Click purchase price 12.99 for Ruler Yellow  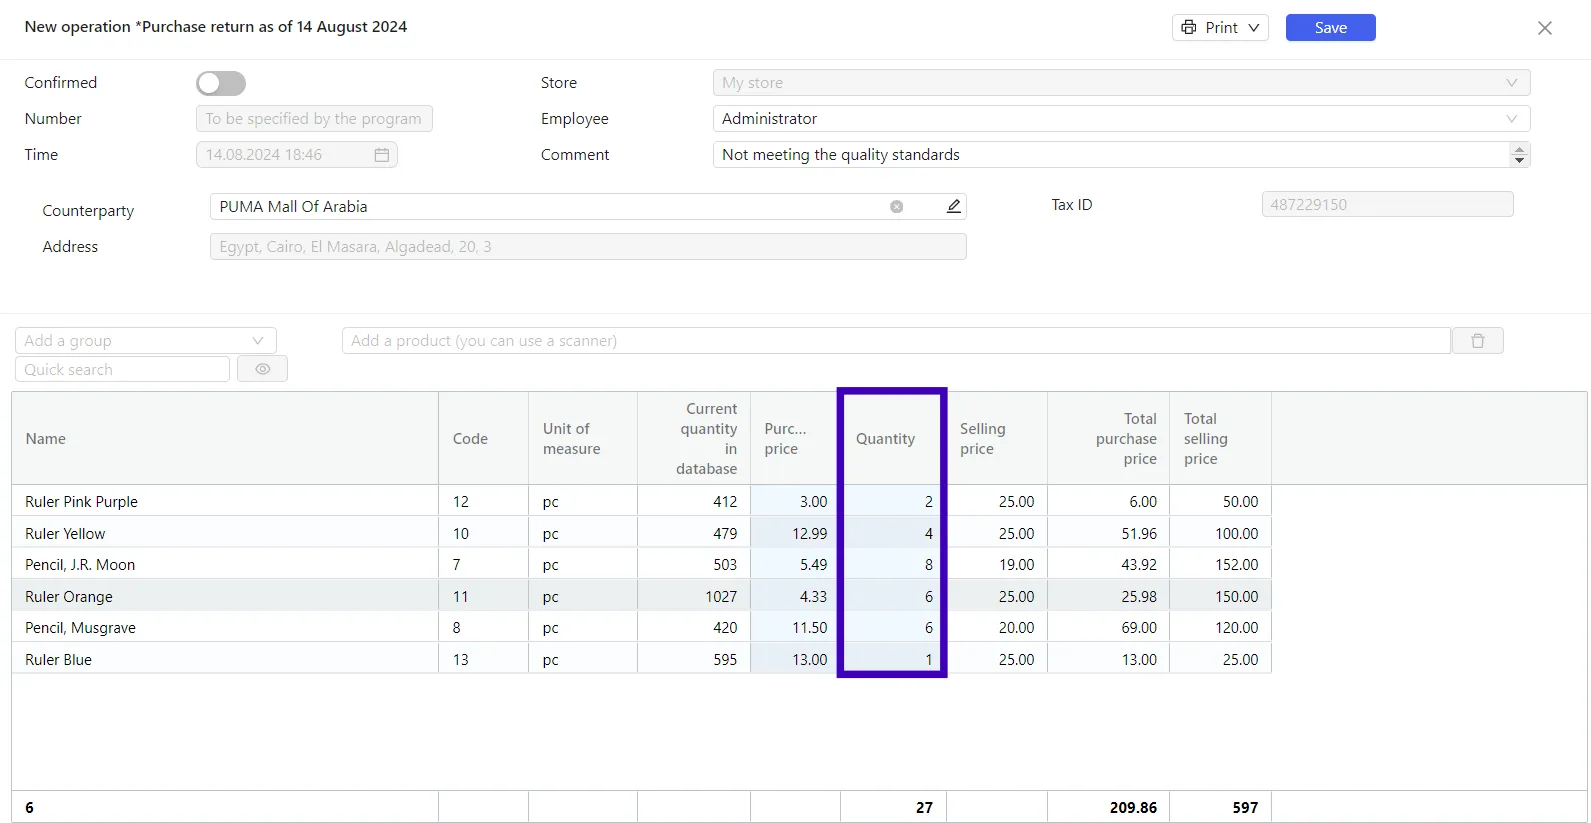(x=795, y=534)
